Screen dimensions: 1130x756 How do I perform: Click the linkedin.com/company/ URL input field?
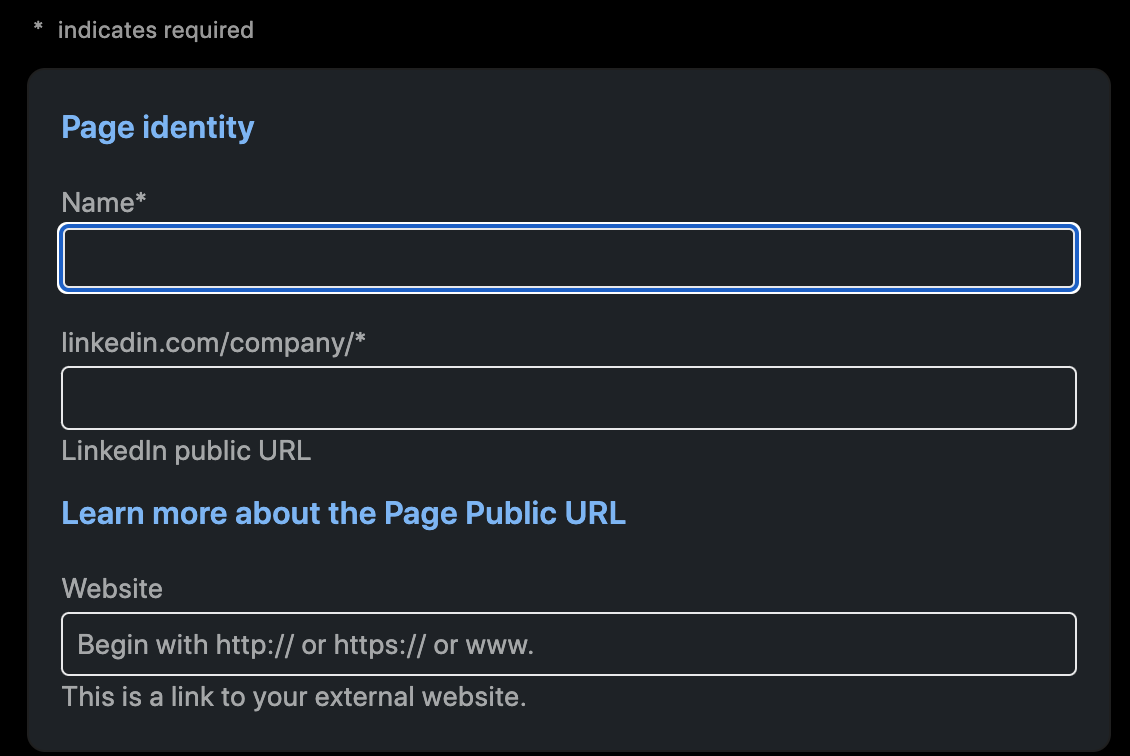click(x=569, y=398)
